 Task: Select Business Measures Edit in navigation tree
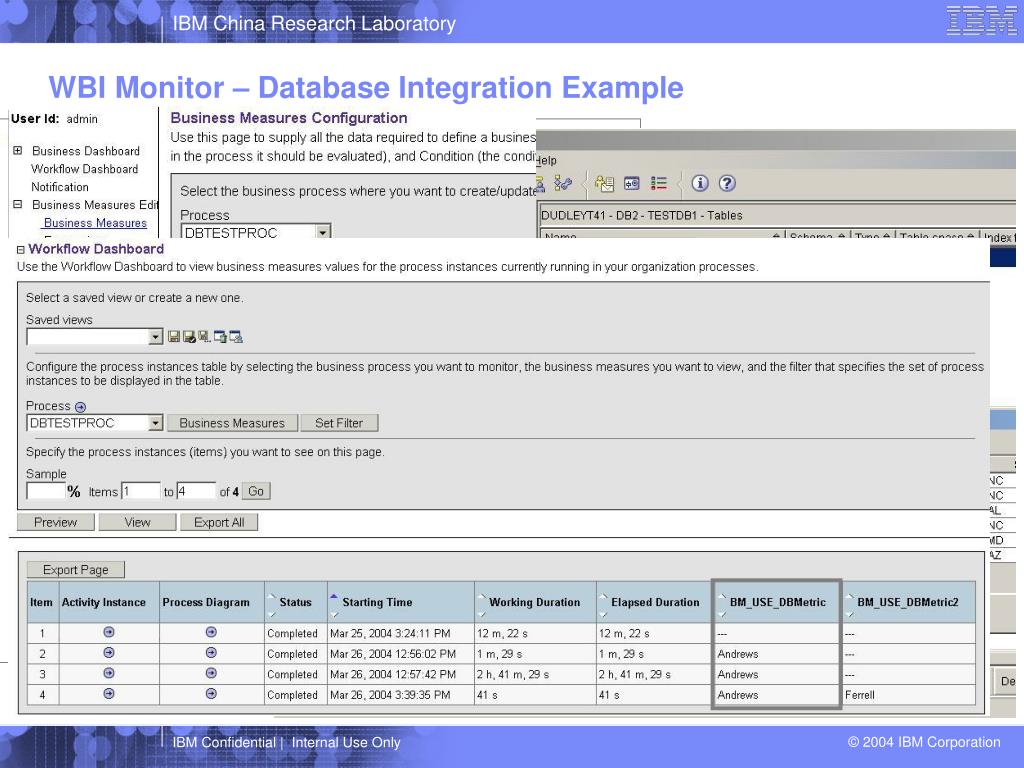tap(95, 205)
